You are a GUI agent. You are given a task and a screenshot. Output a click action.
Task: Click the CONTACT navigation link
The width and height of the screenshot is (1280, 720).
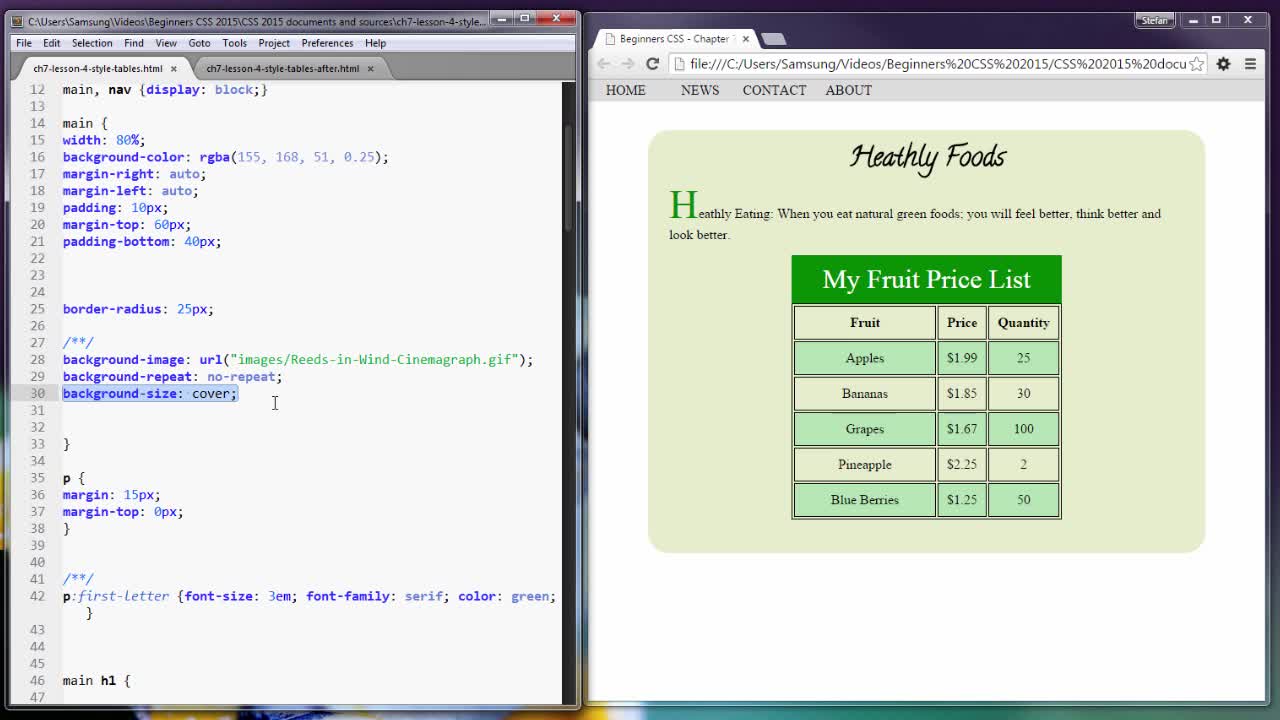774,90
